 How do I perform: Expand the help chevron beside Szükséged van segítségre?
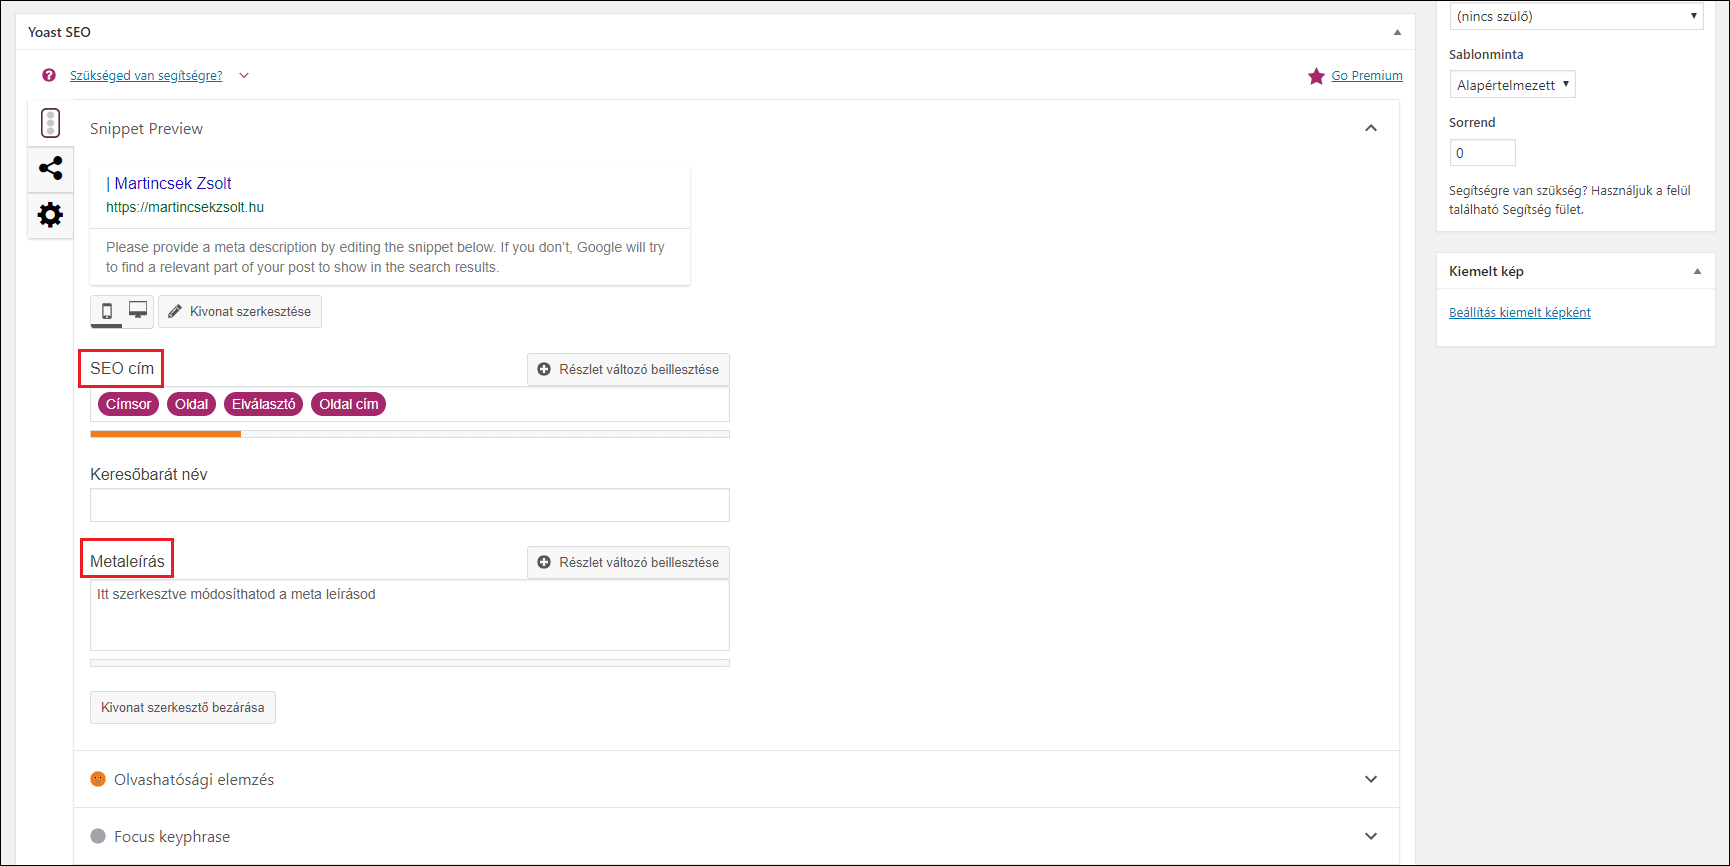244,75
